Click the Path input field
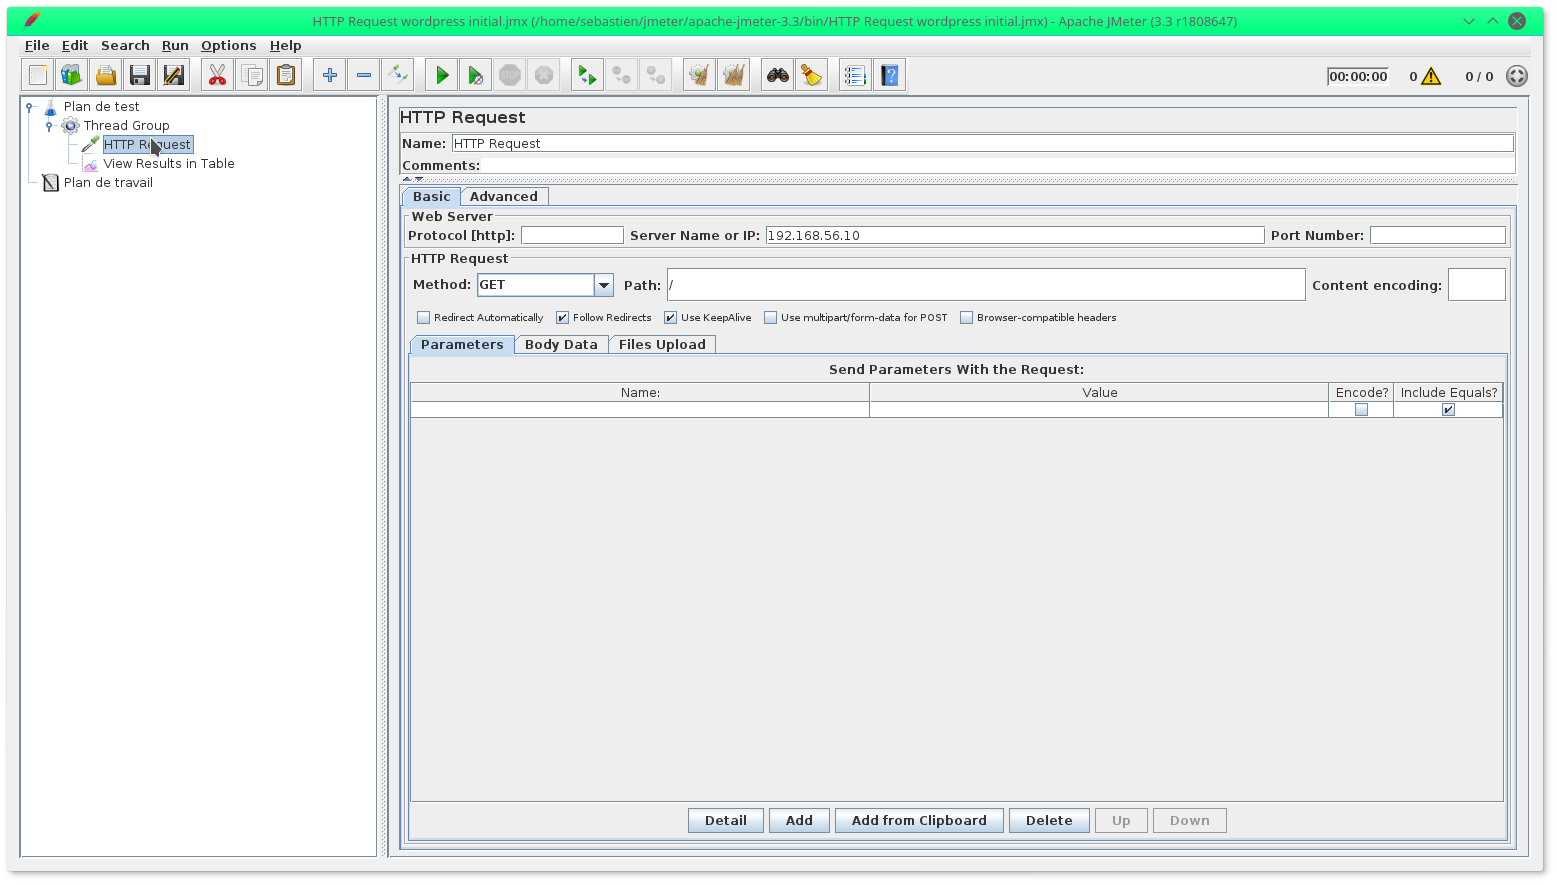Screen dimensions: 1556x884 (x=986, y=285)
